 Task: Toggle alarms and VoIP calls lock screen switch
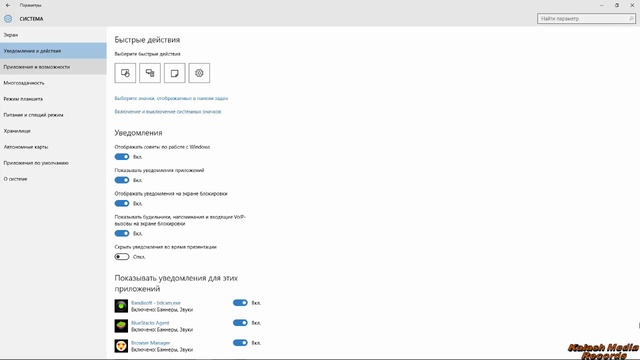pyautogui.click(x=122, y=233)
